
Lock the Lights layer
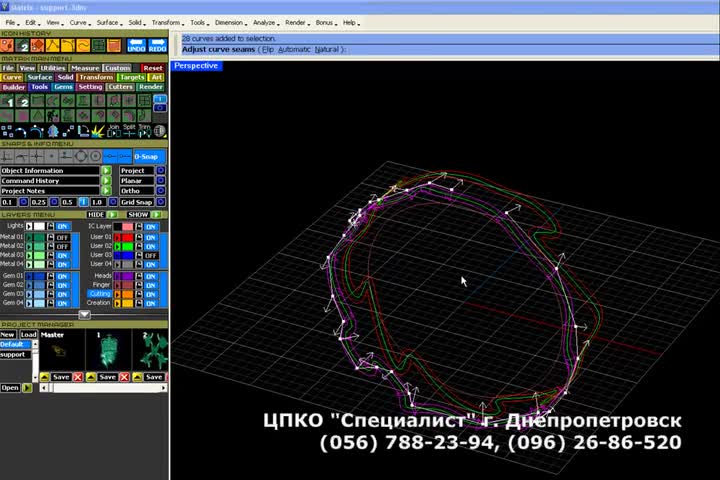(x=51, y=227)
